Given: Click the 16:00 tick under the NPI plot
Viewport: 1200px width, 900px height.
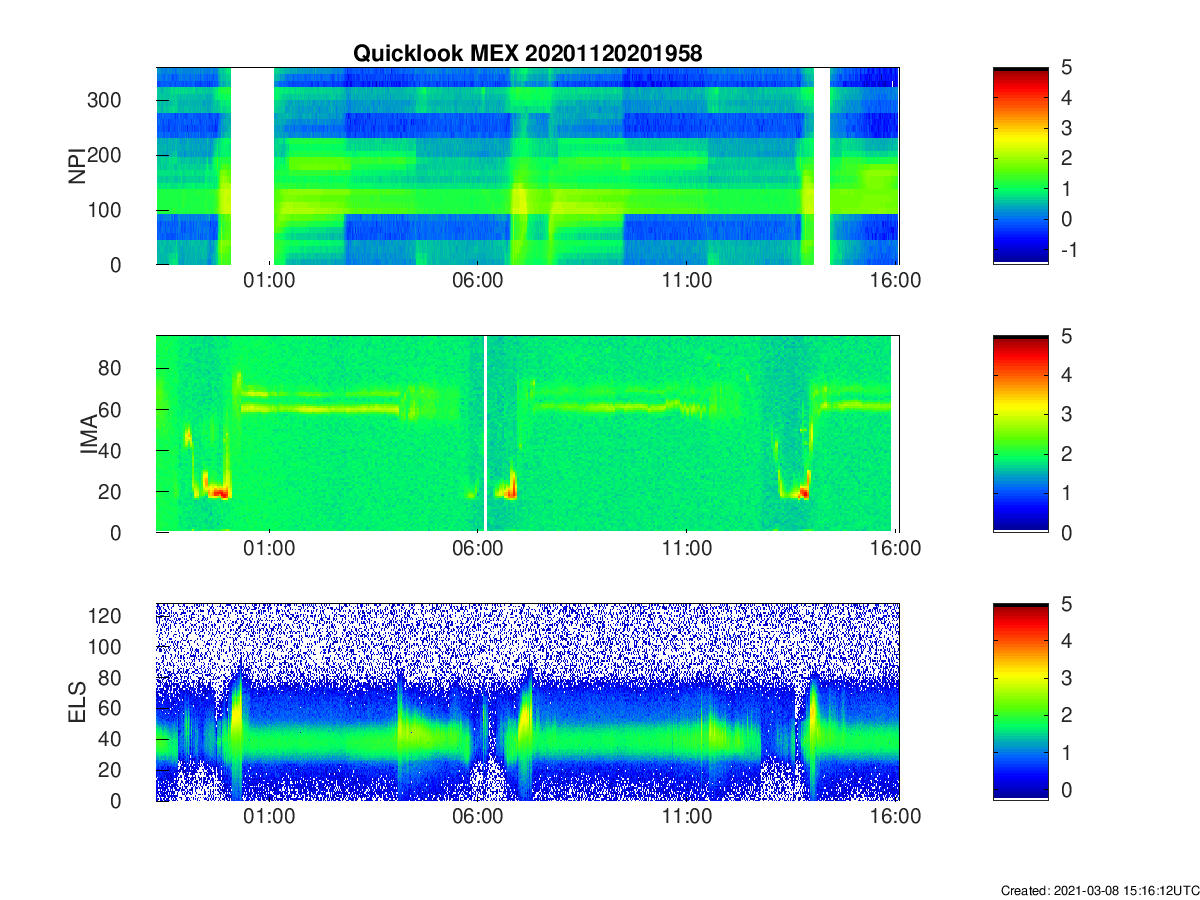Looking at the screenshot, I should tap(896, 281).
